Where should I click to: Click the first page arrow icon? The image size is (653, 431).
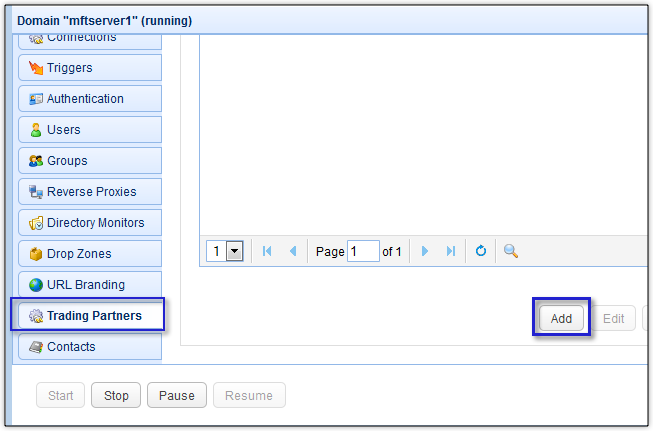(x=267, y=251)
